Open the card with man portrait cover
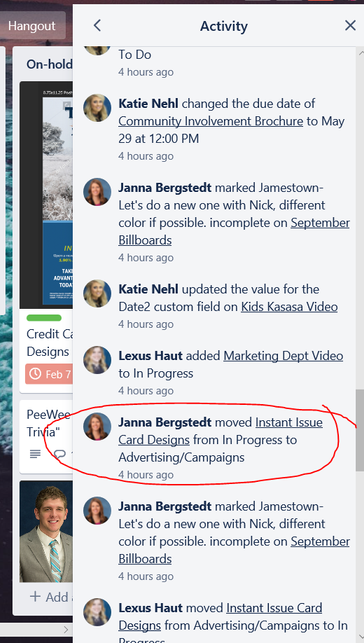This screenshot has height=643, width=364. point(46,531)
